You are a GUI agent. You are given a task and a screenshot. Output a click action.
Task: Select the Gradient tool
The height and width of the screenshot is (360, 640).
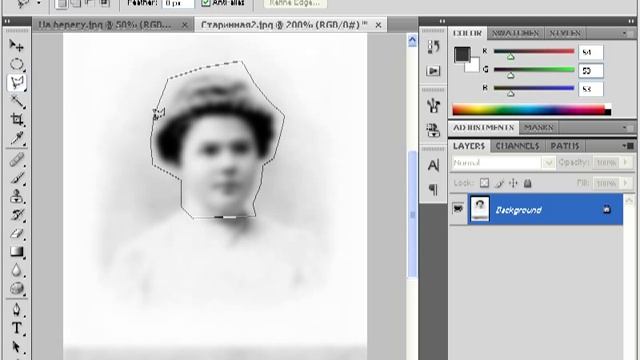click(x=16, y=252)
